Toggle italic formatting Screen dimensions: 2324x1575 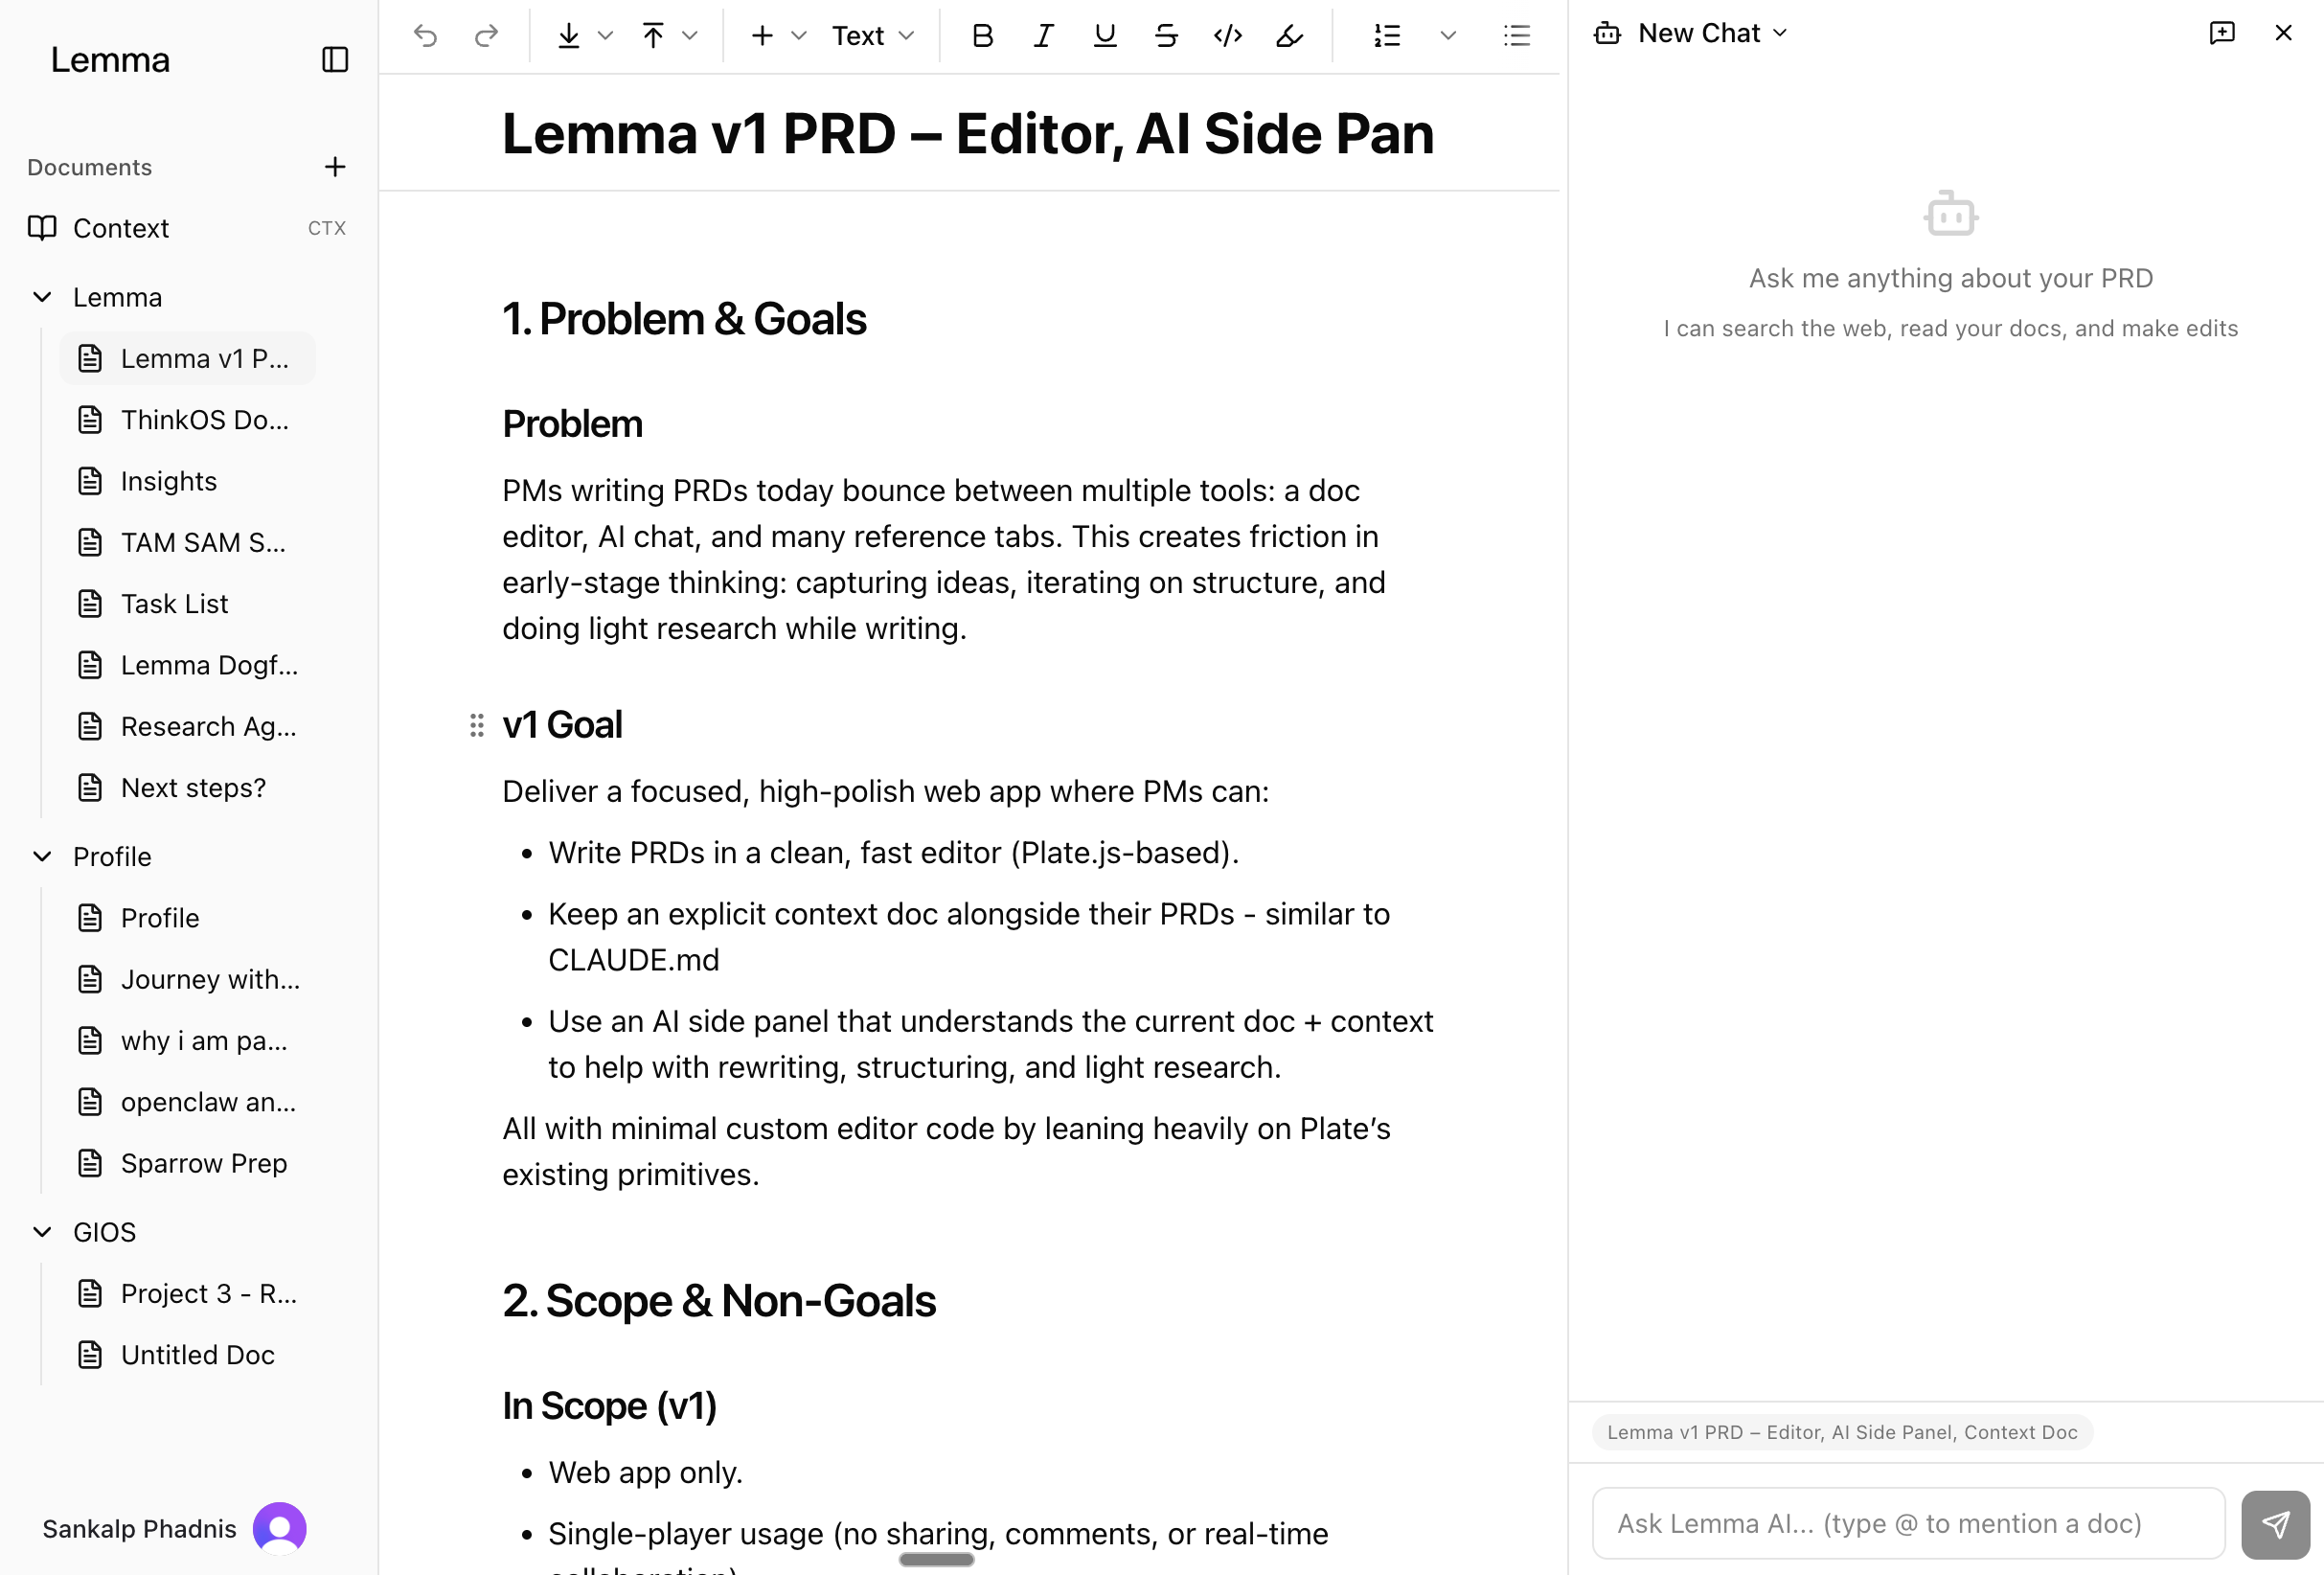click(x=1043, y=35)
